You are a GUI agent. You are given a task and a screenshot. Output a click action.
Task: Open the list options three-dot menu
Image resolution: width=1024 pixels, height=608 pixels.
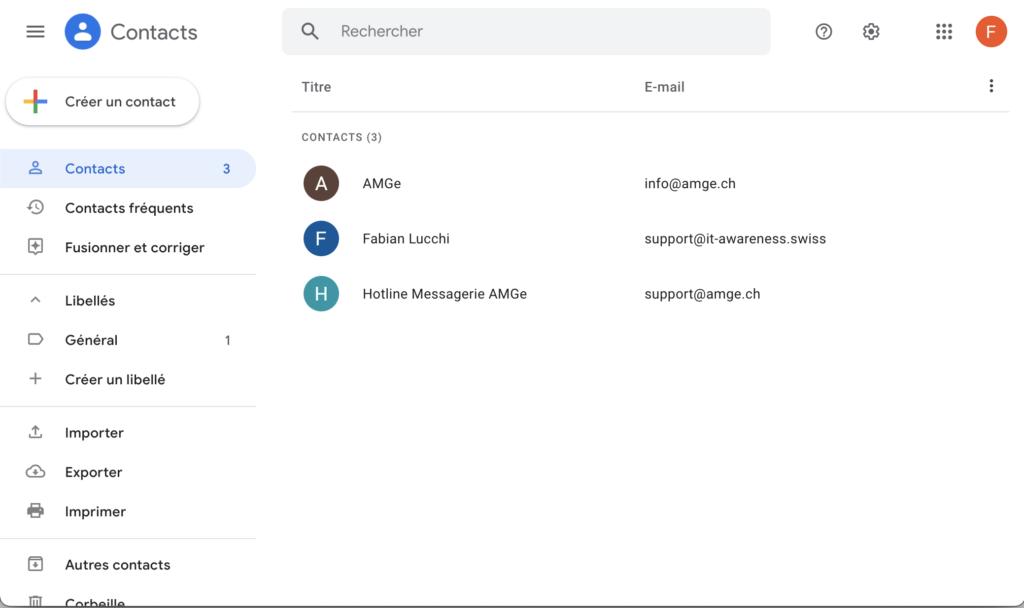coord(991,86)
